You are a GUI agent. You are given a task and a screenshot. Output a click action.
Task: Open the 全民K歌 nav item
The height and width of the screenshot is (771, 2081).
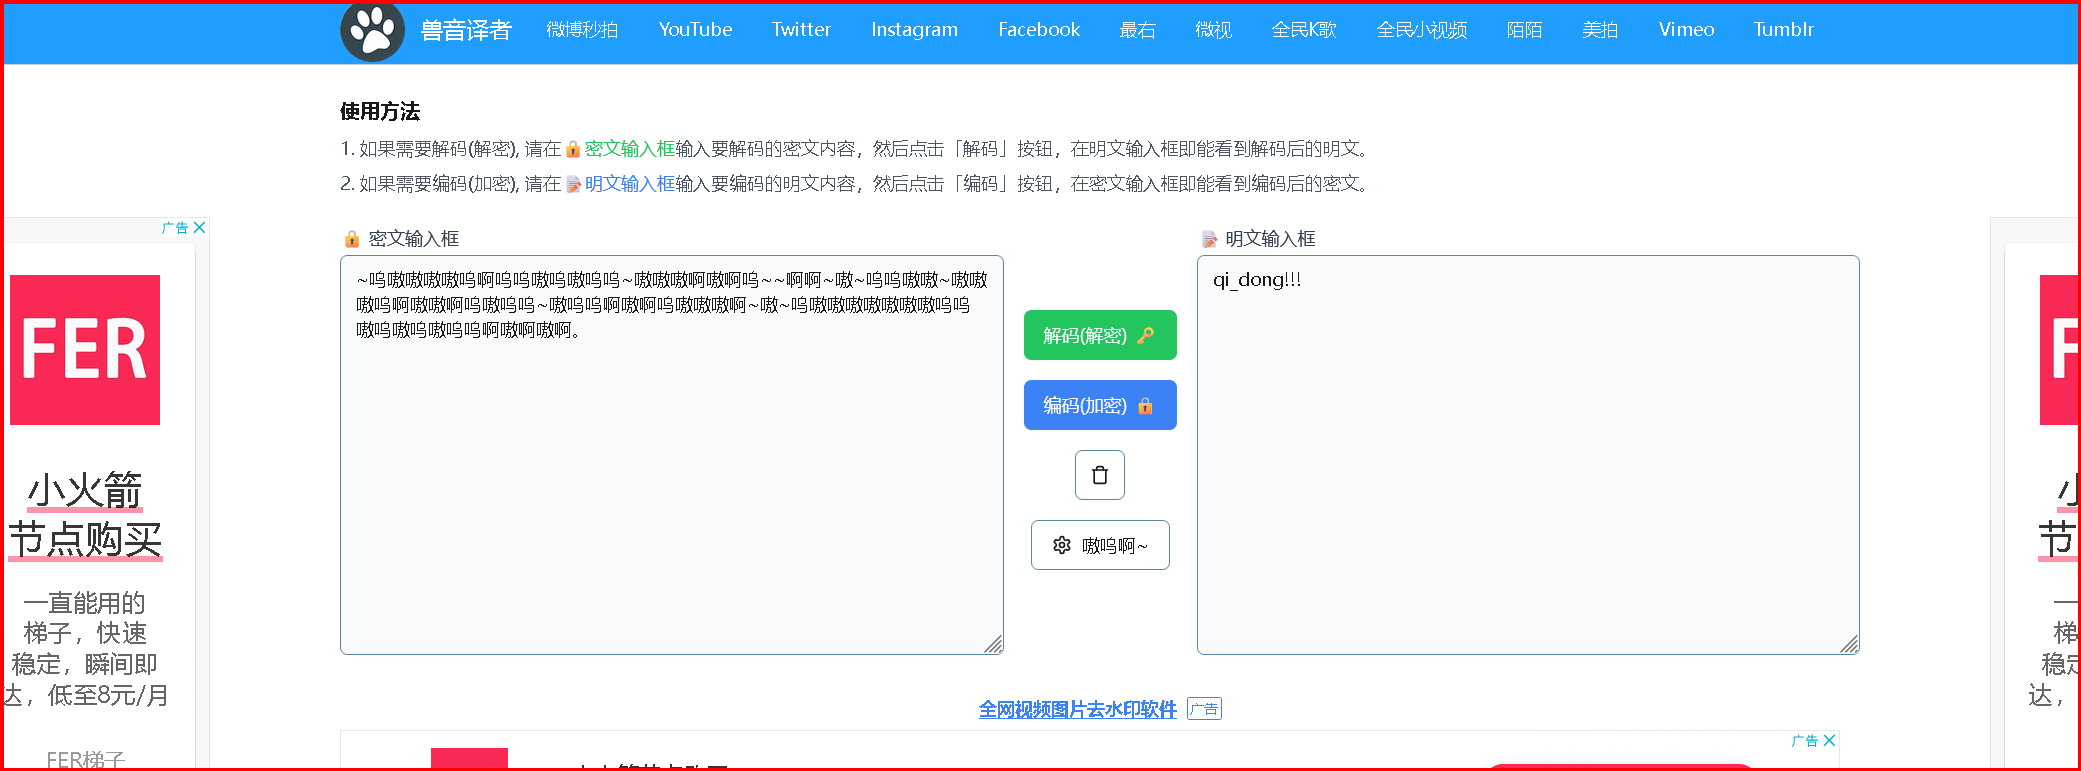[x=1304, y=30]
